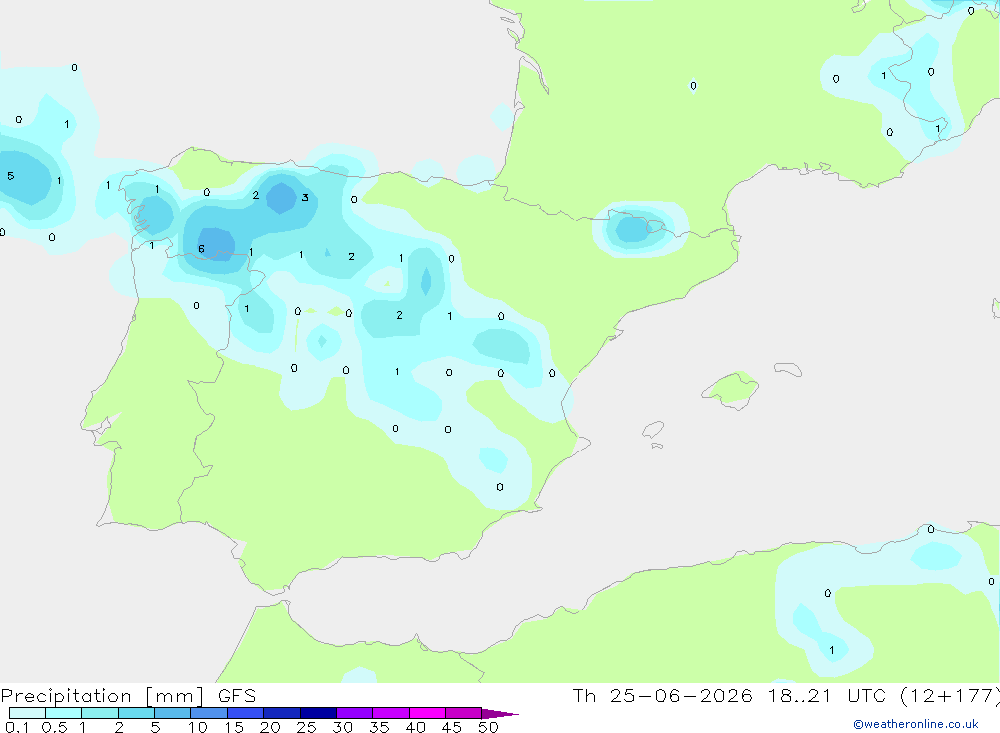The height and width of the screenshot is (733, 1000).
Task: Select the 1–2 mm legend swatch
Action: [99, 713]
